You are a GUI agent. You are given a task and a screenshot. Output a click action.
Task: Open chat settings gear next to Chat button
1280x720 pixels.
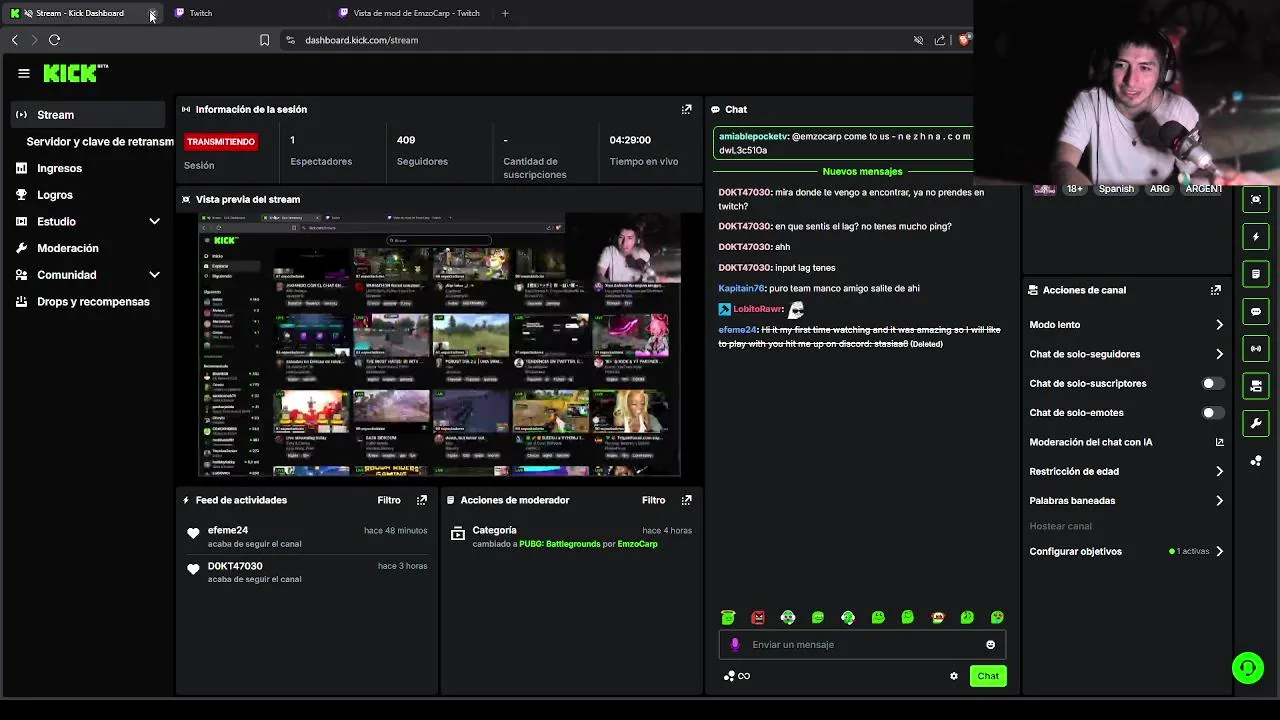click(953, 676)
